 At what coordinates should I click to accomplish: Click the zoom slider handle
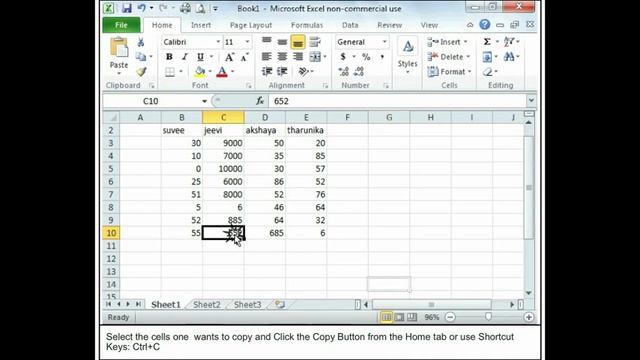488,317
